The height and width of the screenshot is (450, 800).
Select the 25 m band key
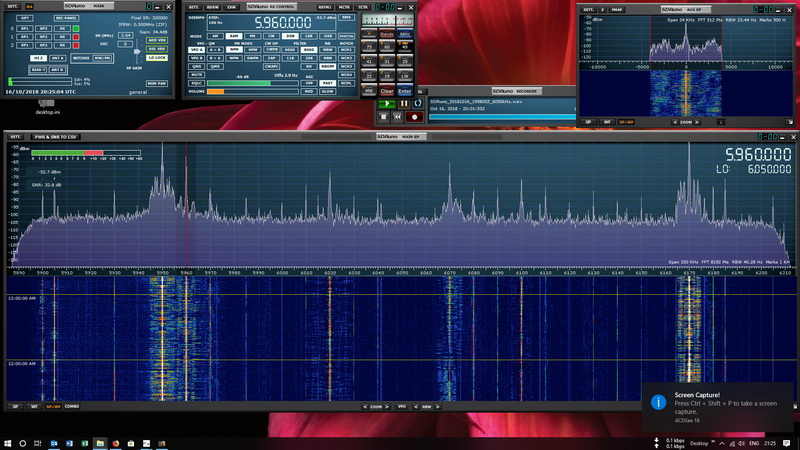405,61
